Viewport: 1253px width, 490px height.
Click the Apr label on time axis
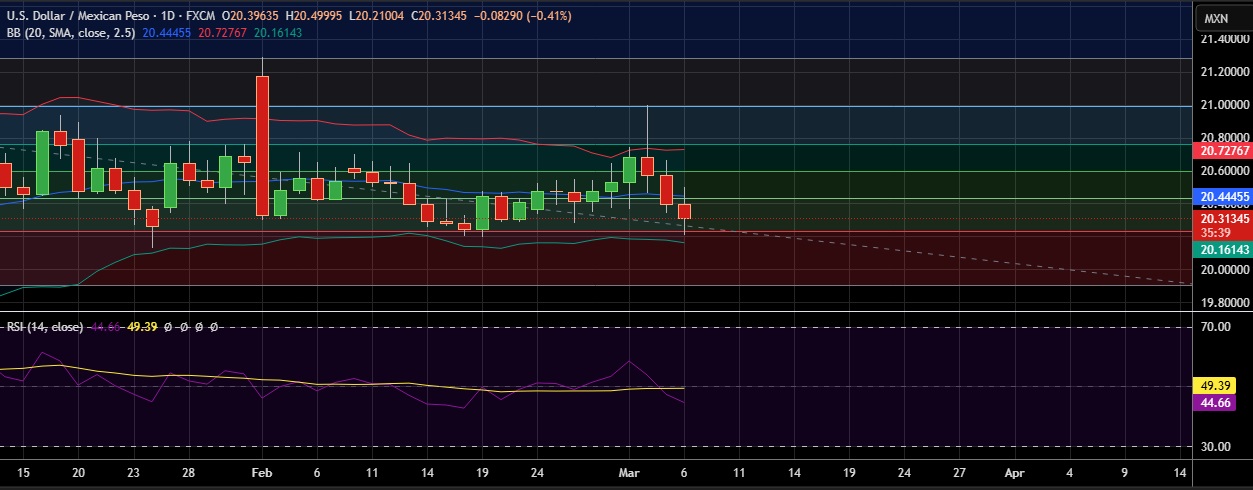(x=1014, y=471)
